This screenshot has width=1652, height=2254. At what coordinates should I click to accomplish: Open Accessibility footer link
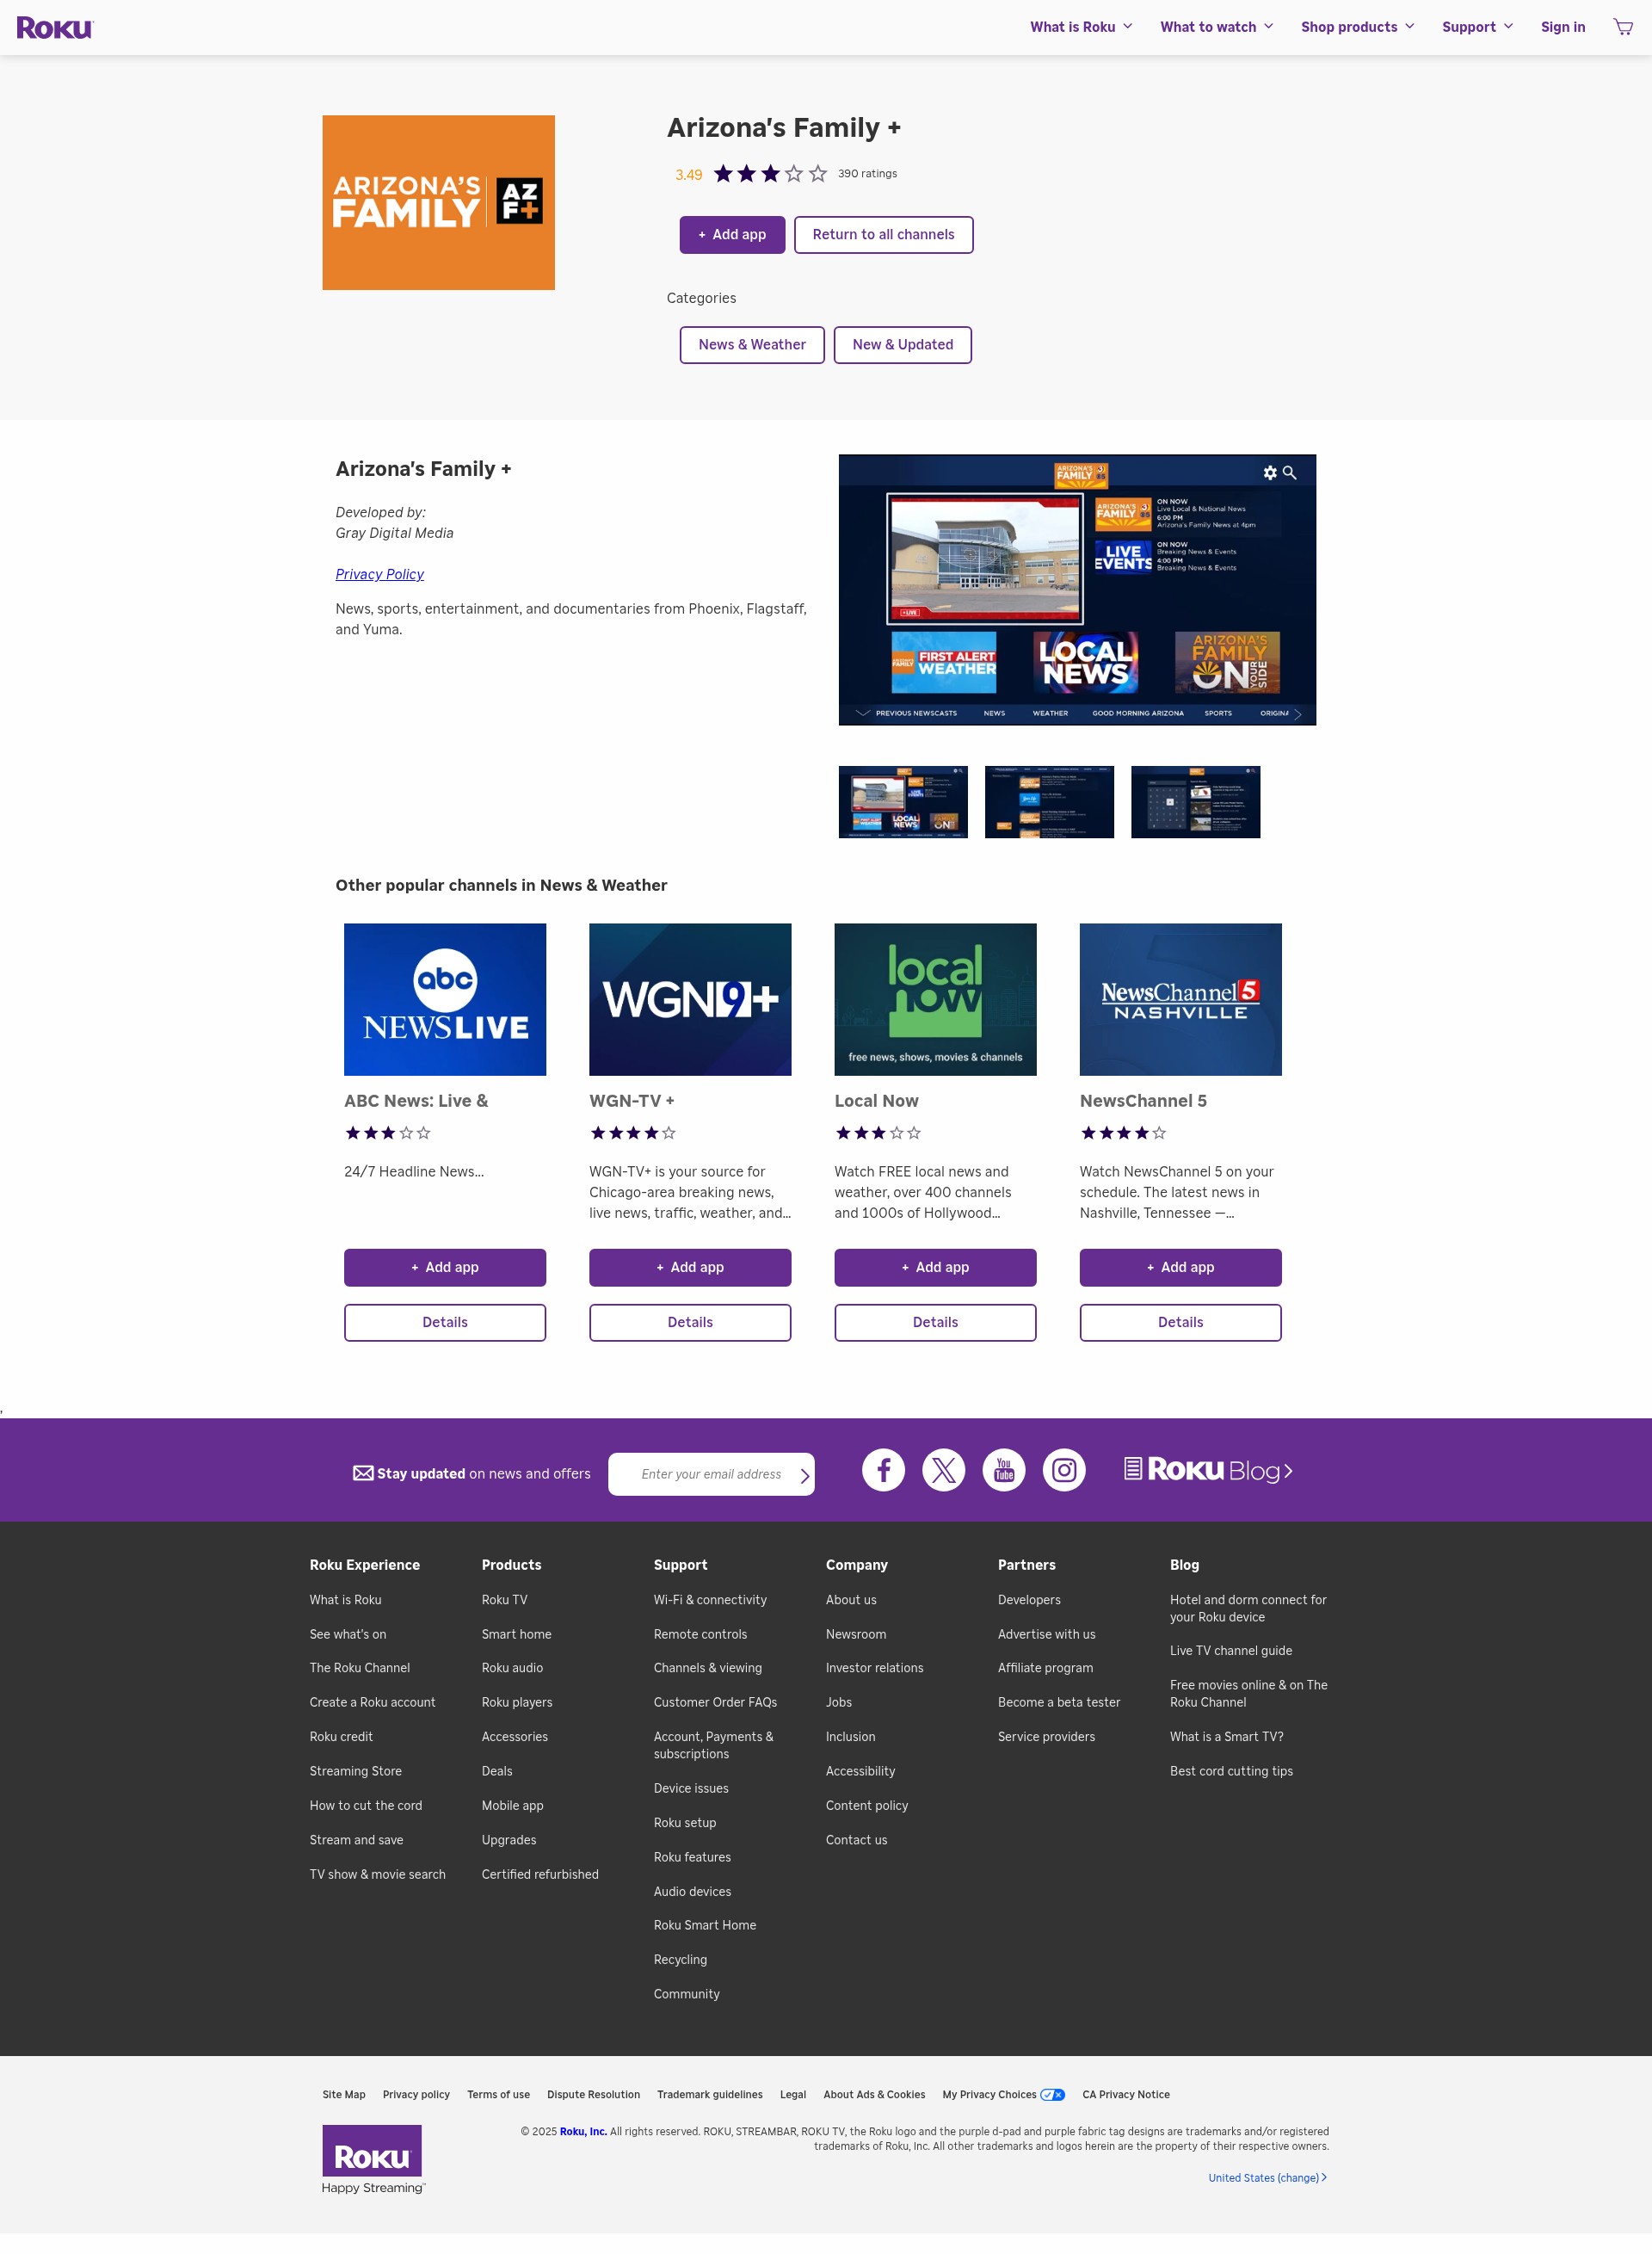click(x=860, y=1771)
